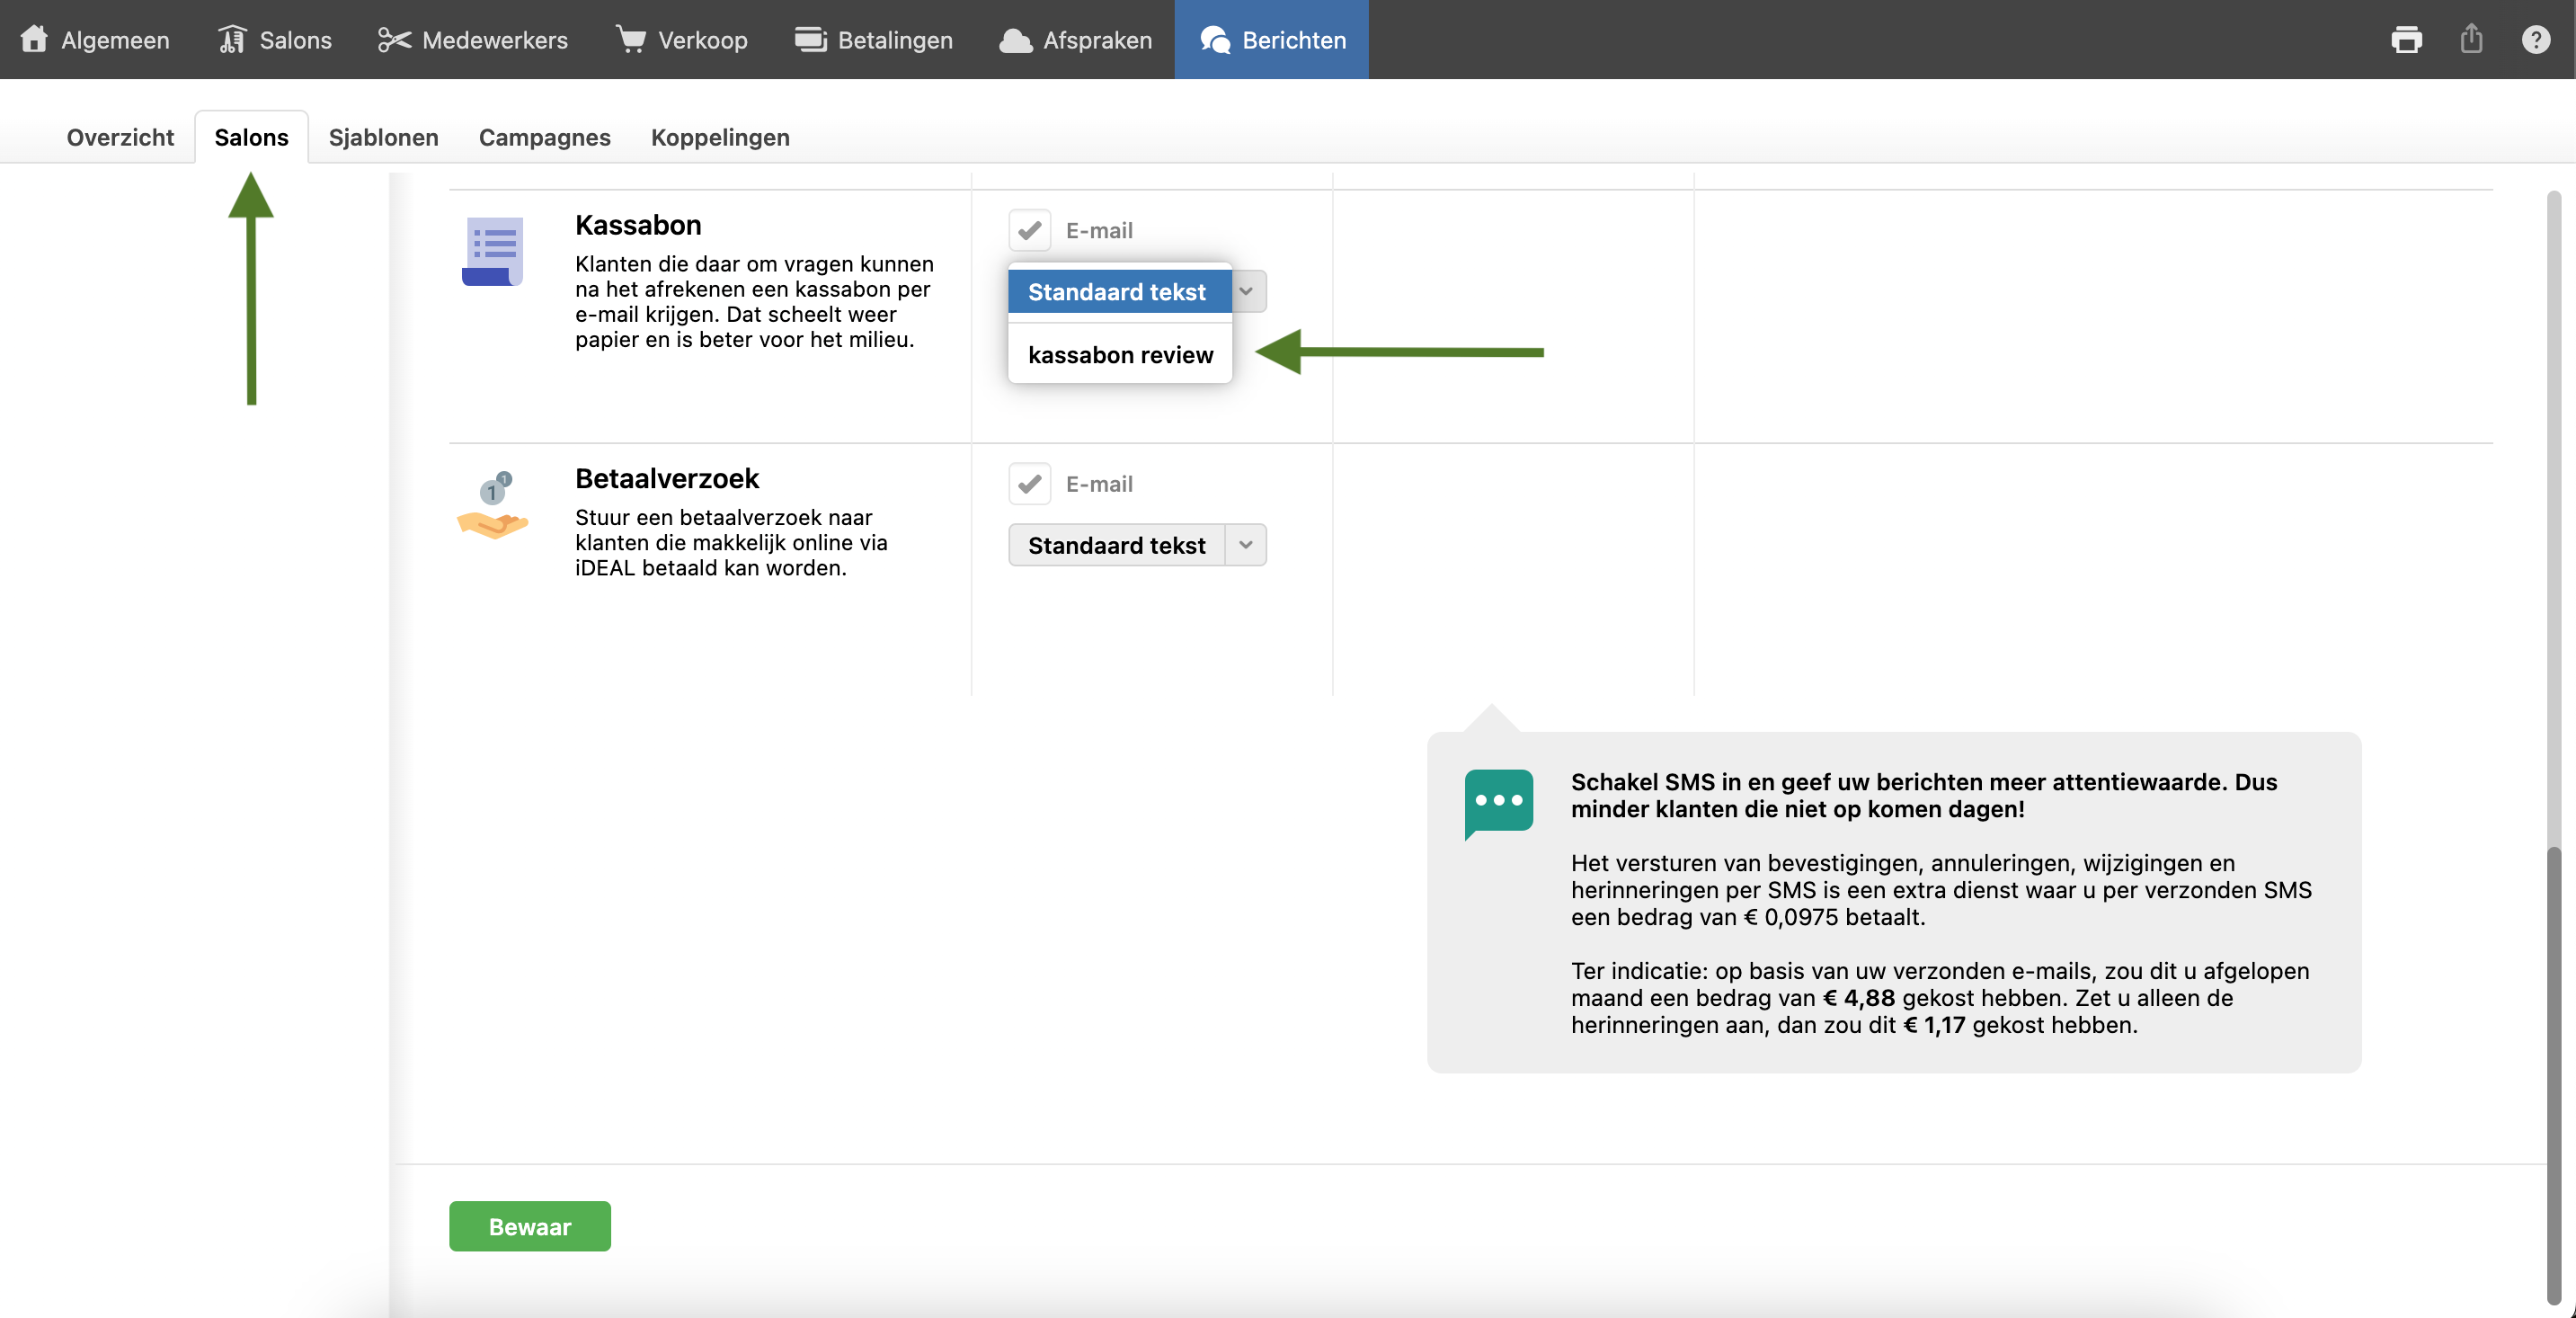This screenshot has height=1318, width=2576.
Task: Toggle the Kassabon E-mail checkbox
Action: (x=1029, y=231)
